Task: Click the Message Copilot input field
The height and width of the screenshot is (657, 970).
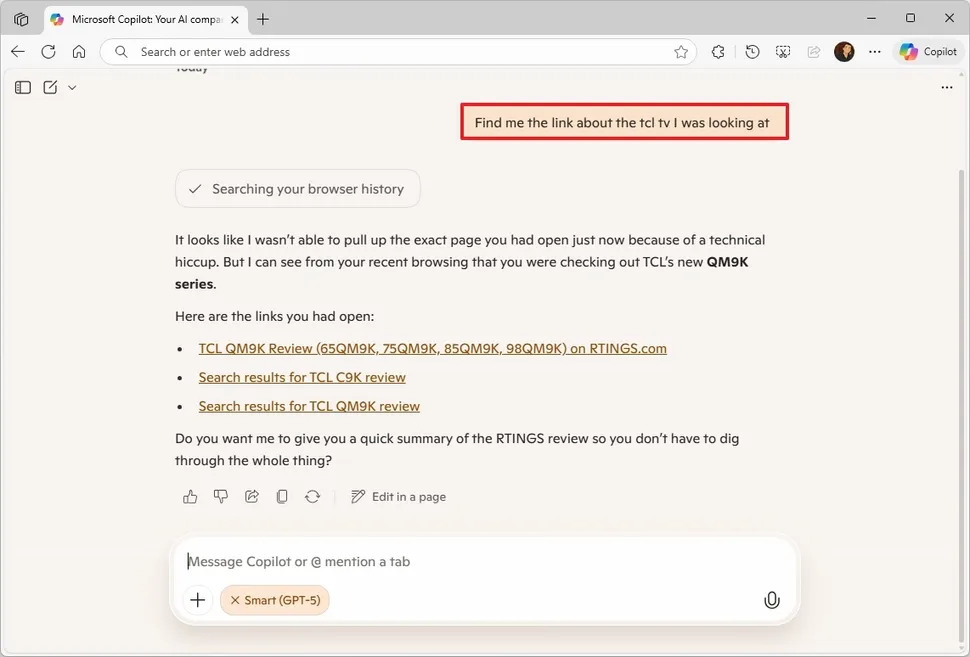Action: click(x=400, y=561)
